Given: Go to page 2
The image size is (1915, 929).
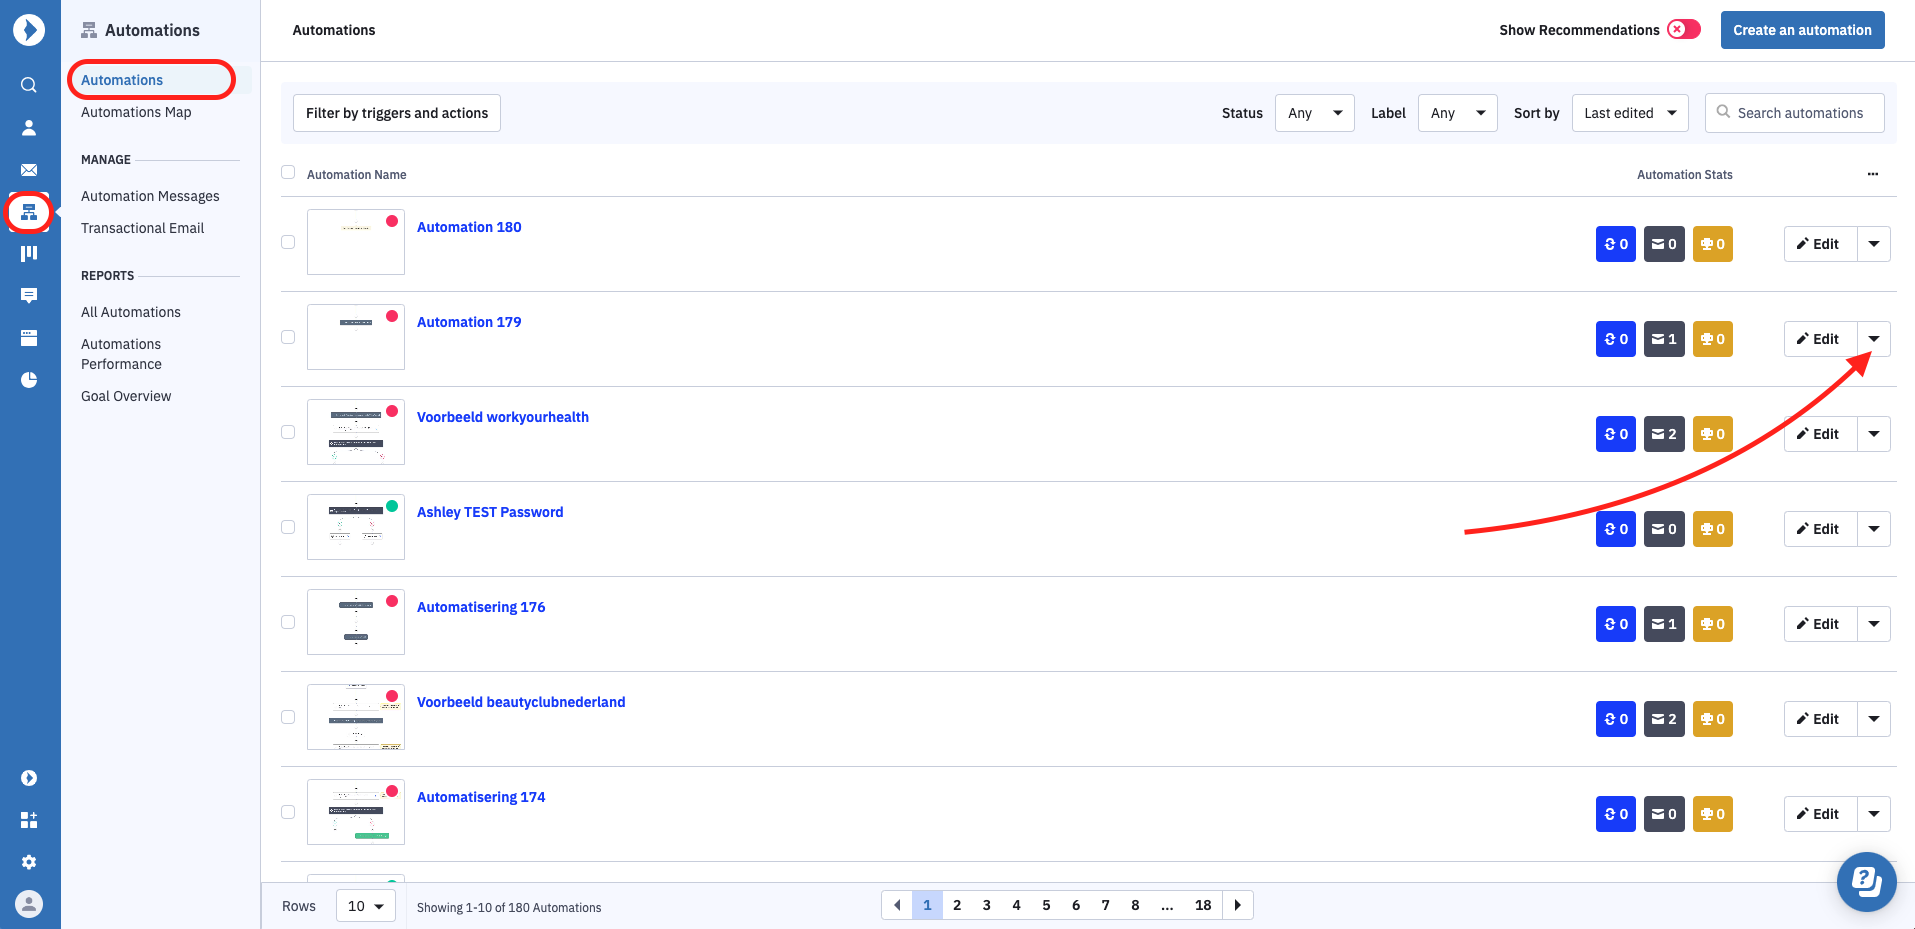Looking at the screenshot, I should (957, 905).
